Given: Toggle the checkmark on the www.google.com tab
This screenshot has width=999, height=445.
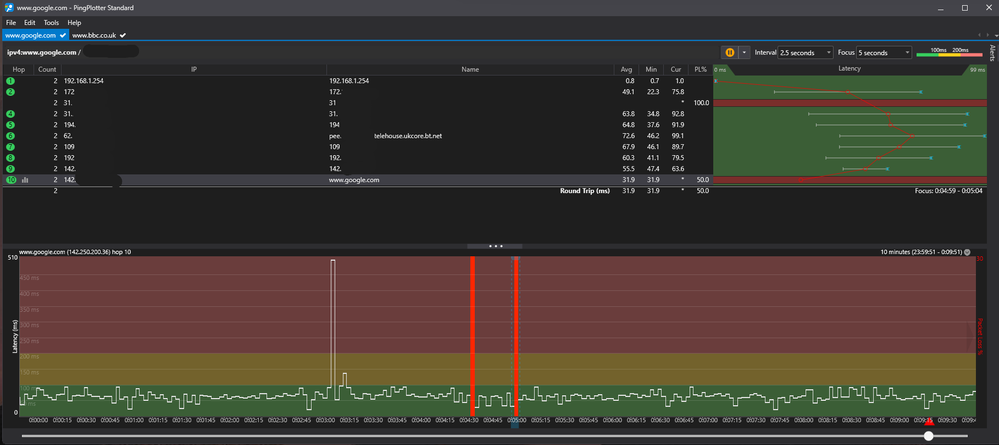Looking at the screenshot, I should click(63, 35).
